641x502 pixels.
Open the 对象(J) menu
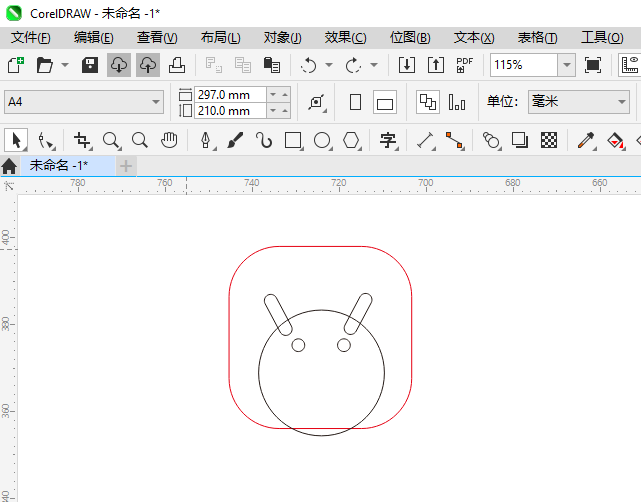tap(282, 38)
